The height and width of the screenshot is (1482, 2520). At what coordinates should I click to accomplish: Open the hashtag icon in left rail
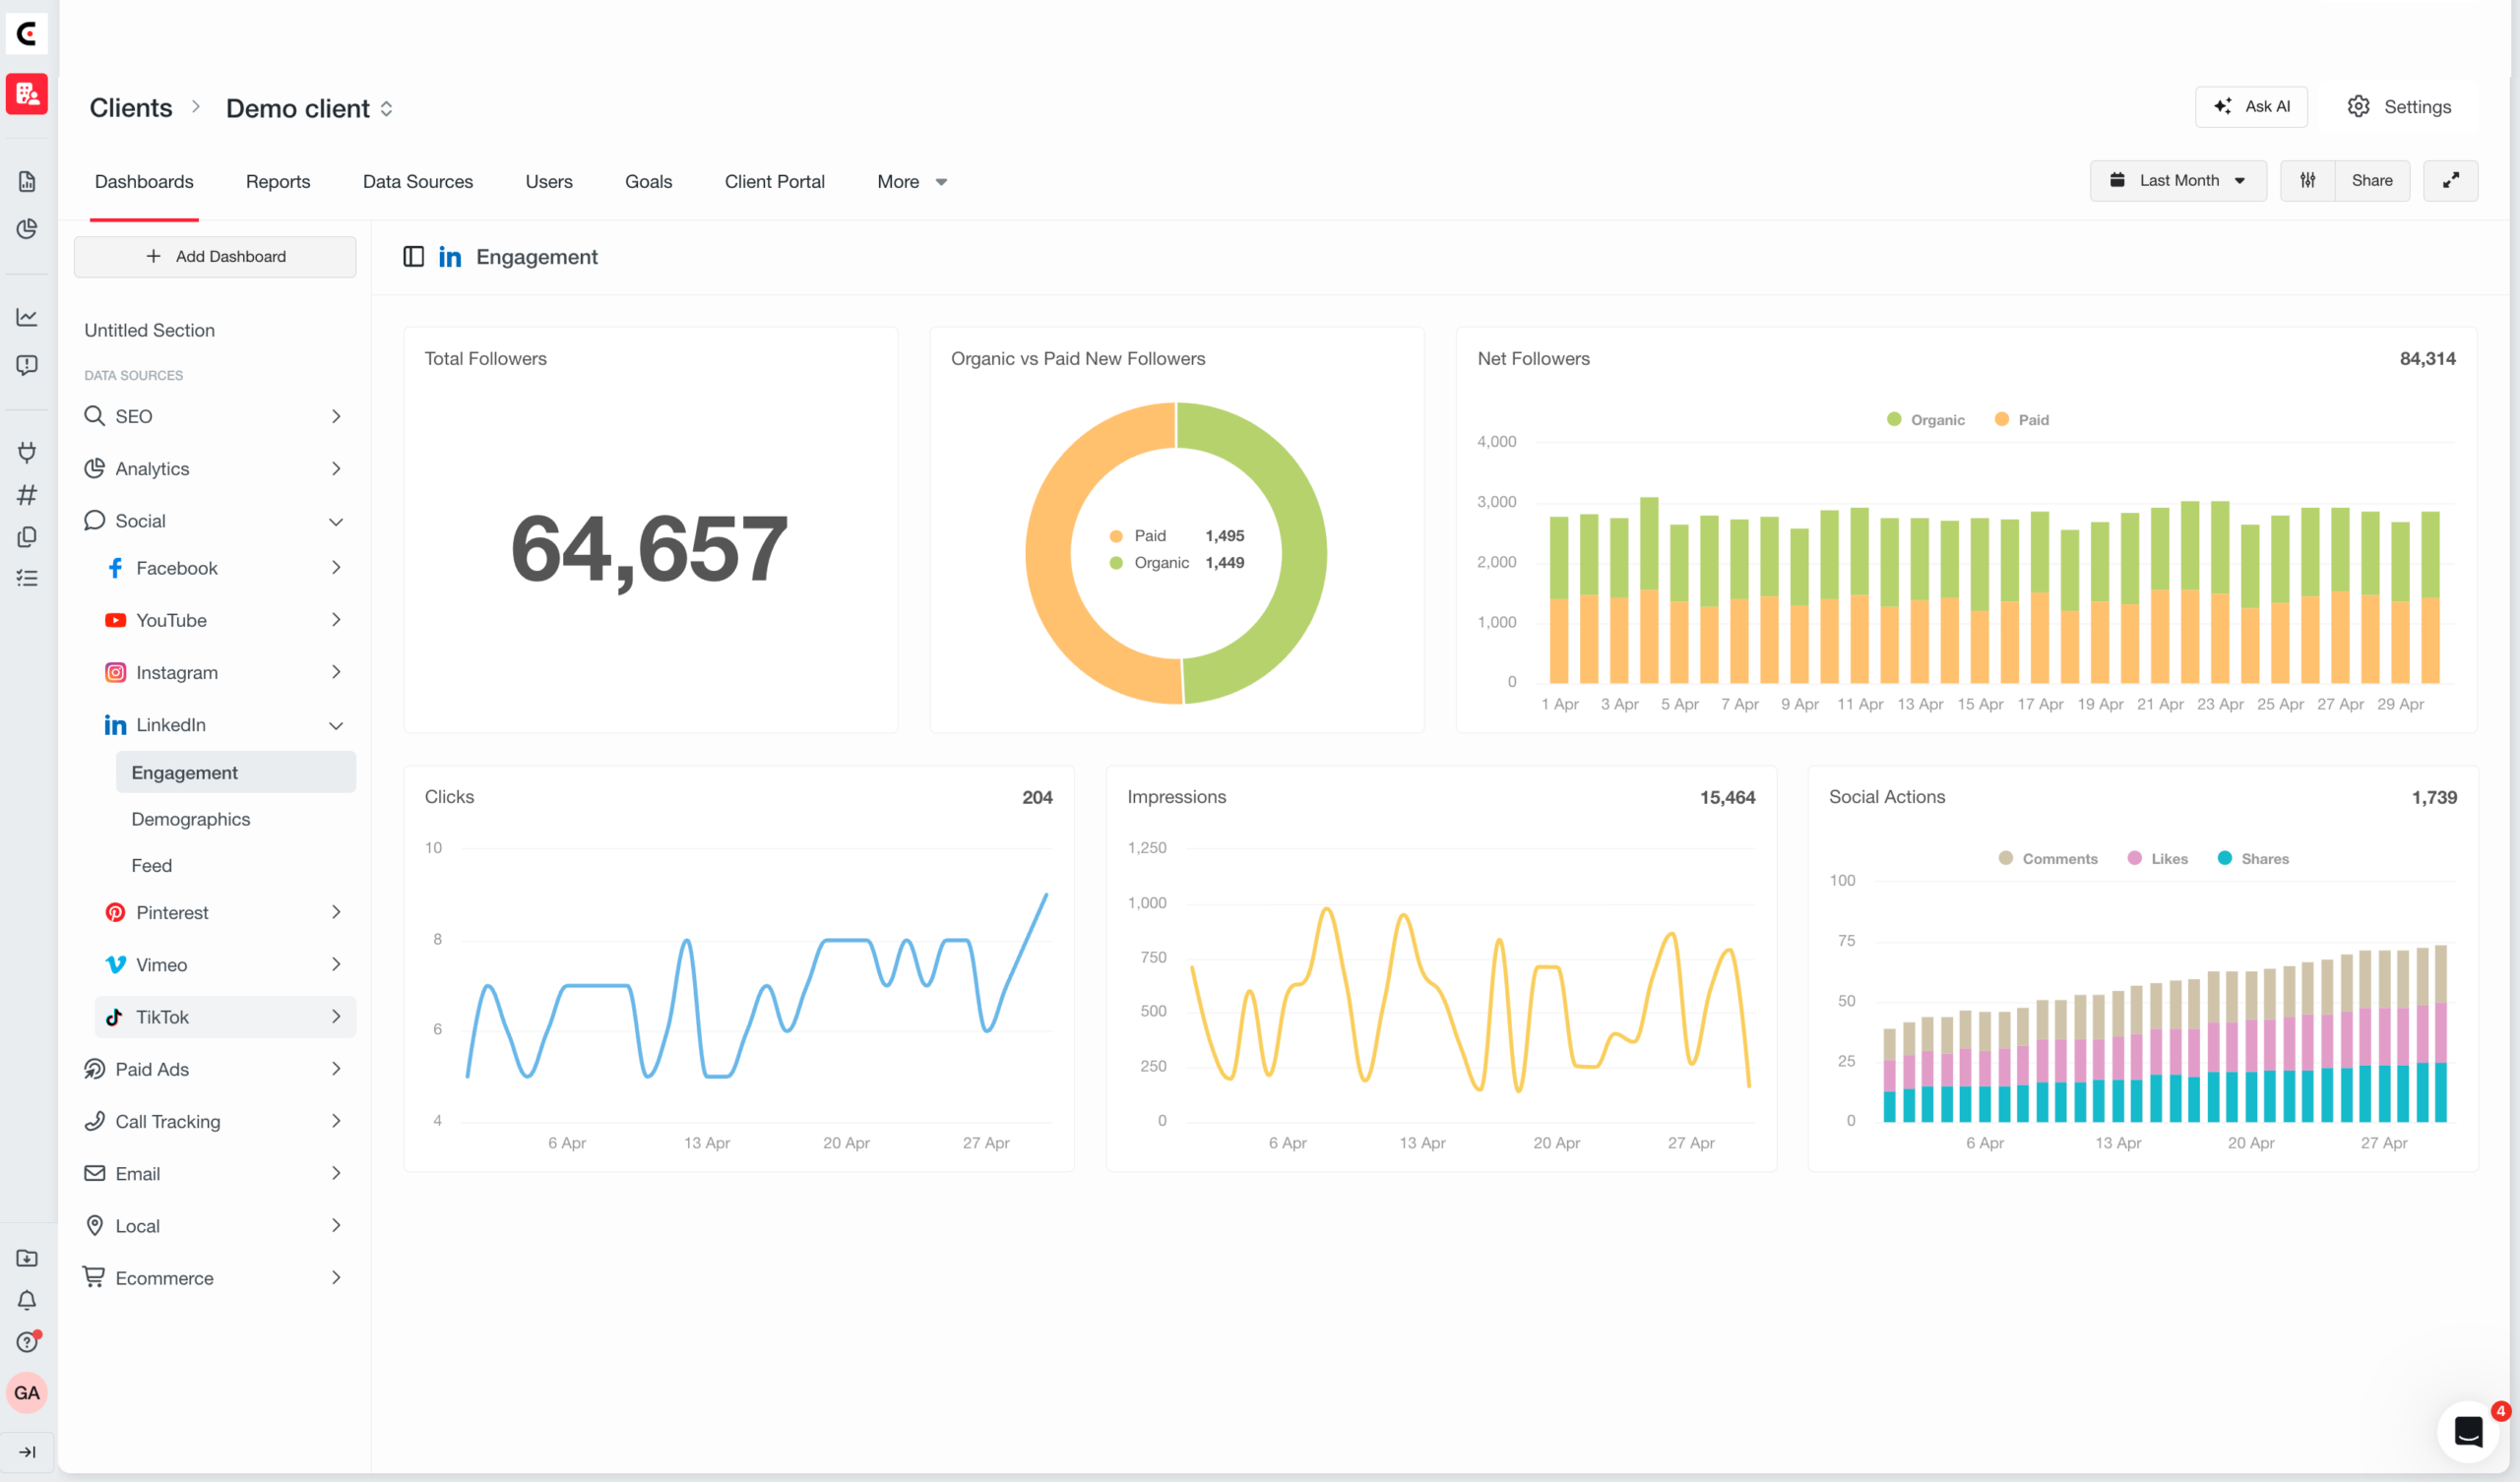(27, 494)
